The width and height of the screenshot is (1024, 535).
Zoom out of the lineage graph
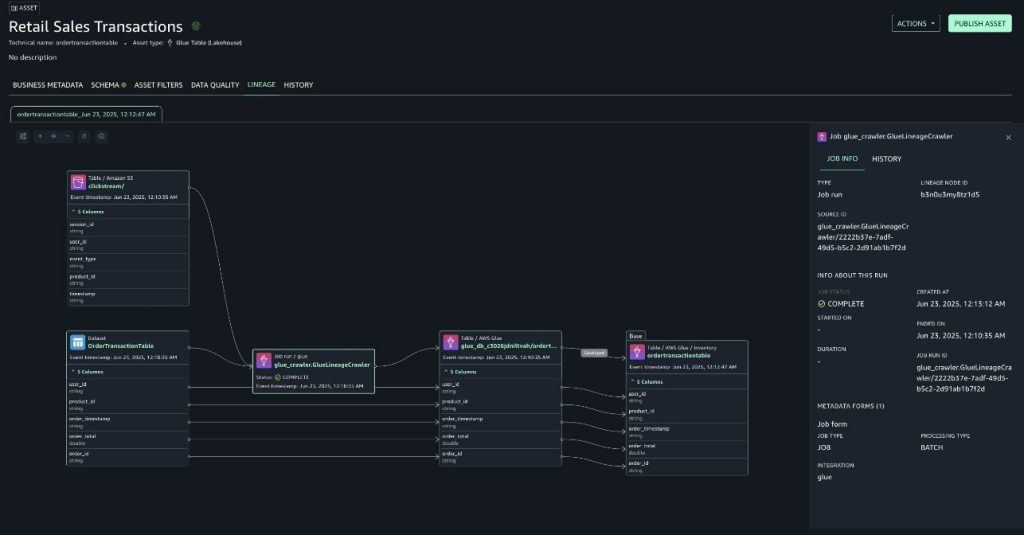67,136
